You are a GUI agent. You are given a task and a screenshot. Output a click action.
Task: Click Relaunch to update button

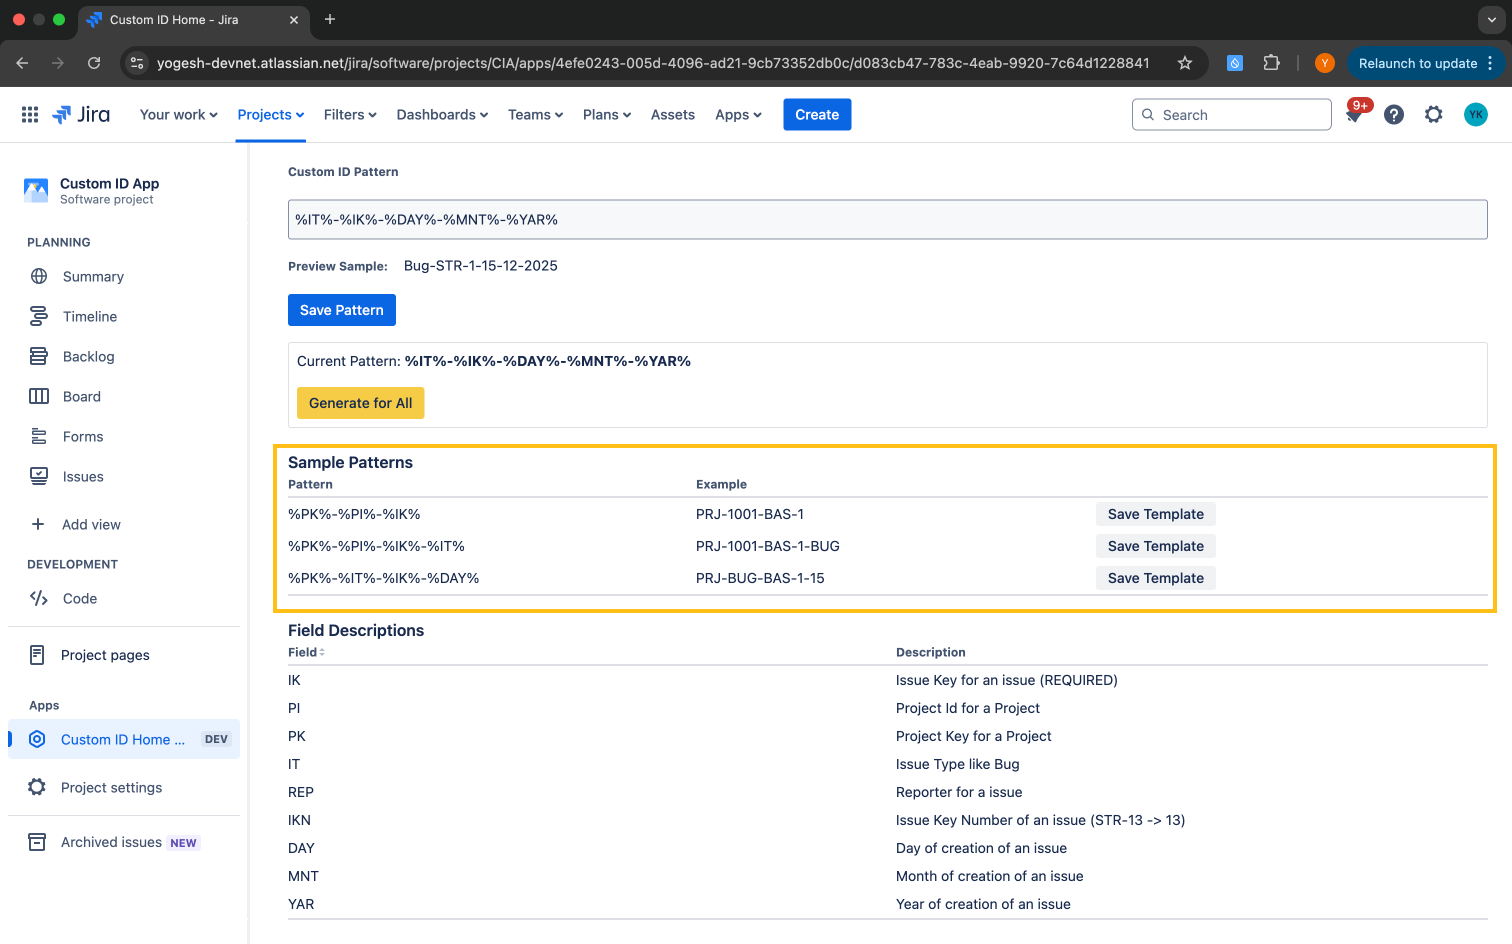(x=1425, y=63)
